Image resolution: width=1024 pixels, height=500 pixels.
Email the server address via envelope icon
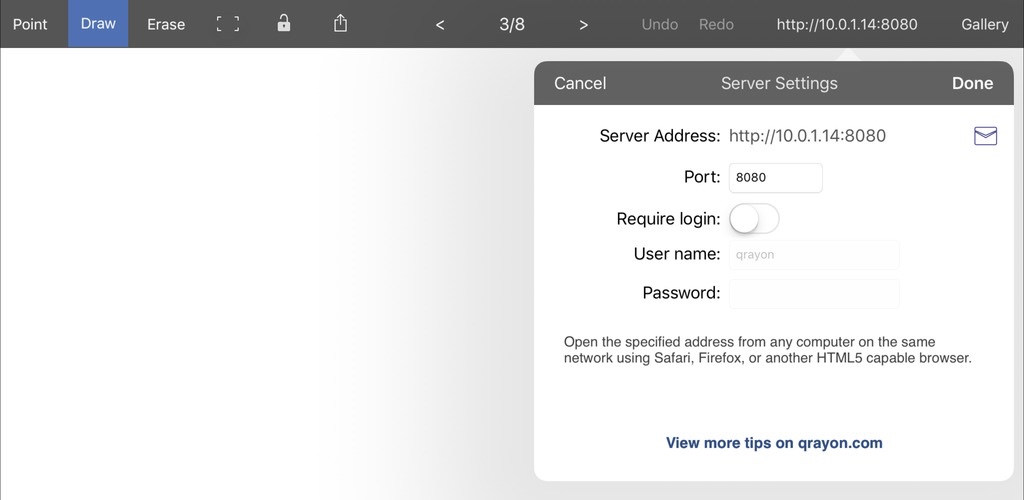click(x=985, y=136)
